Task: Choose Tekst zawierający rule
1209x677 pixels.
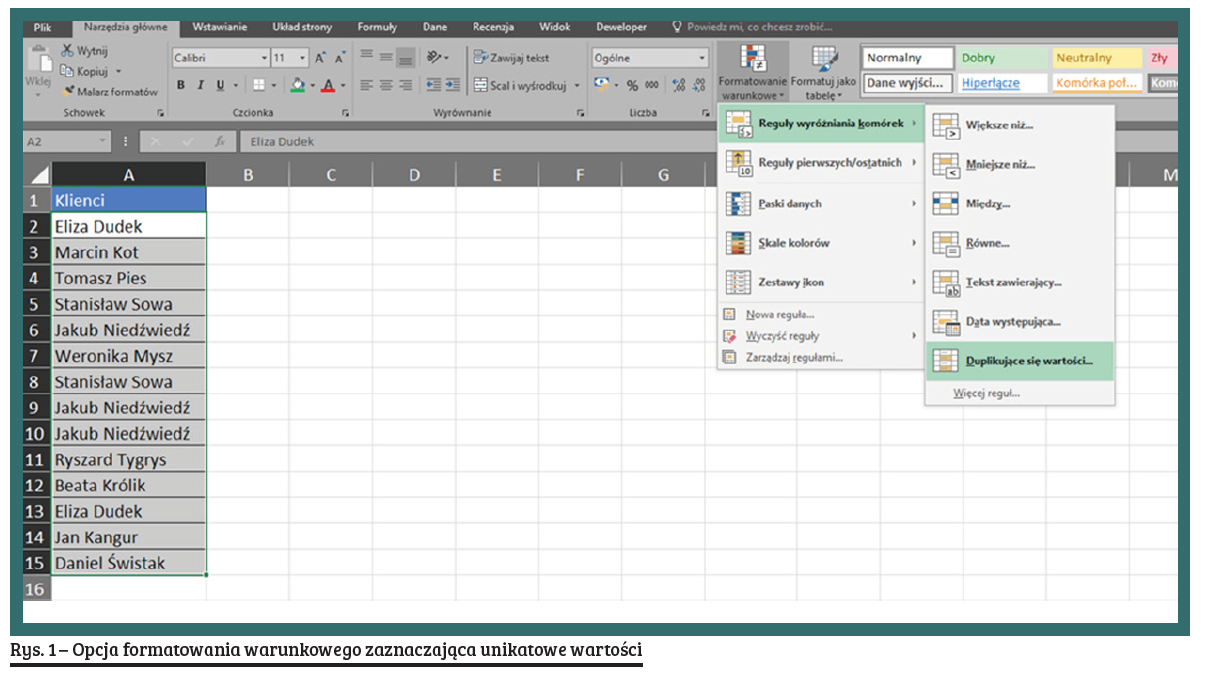Action: point(1020,282)
